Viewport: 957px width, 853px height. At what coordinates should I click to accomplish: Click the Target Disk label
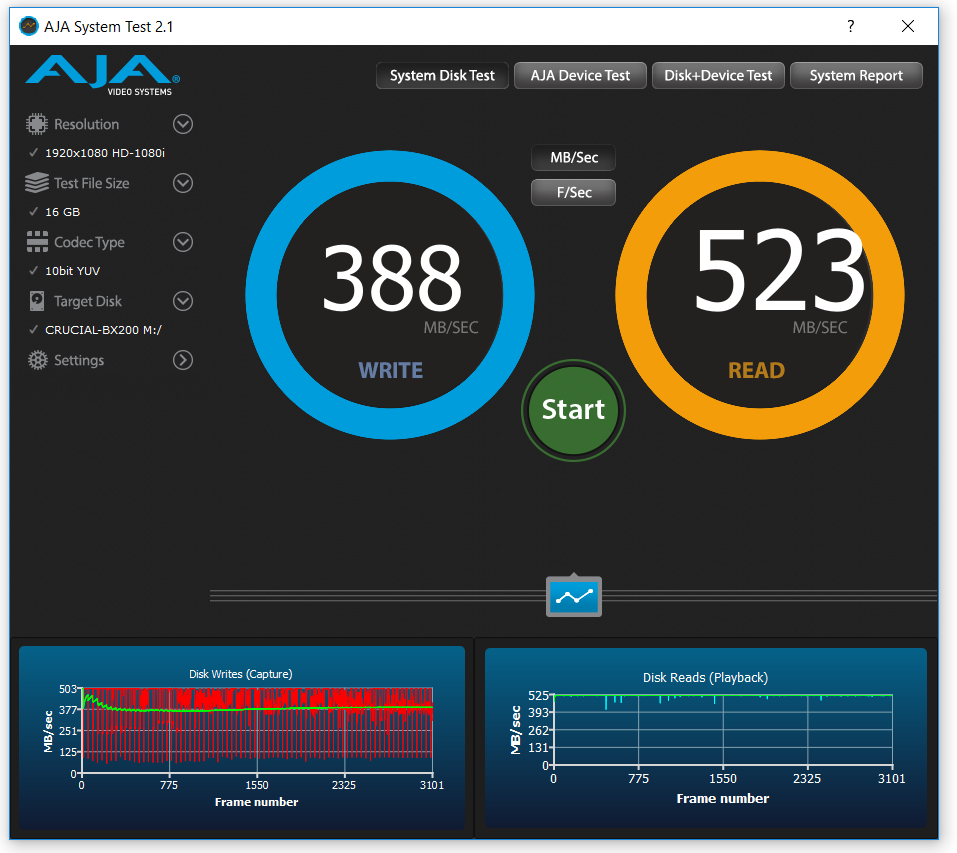click(x=88, y=301)
